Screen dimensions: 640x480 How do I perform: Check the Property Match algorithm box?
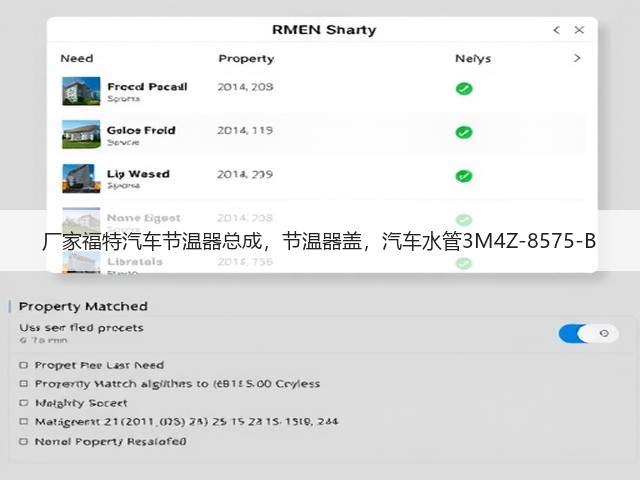click(x=24, y=384)
